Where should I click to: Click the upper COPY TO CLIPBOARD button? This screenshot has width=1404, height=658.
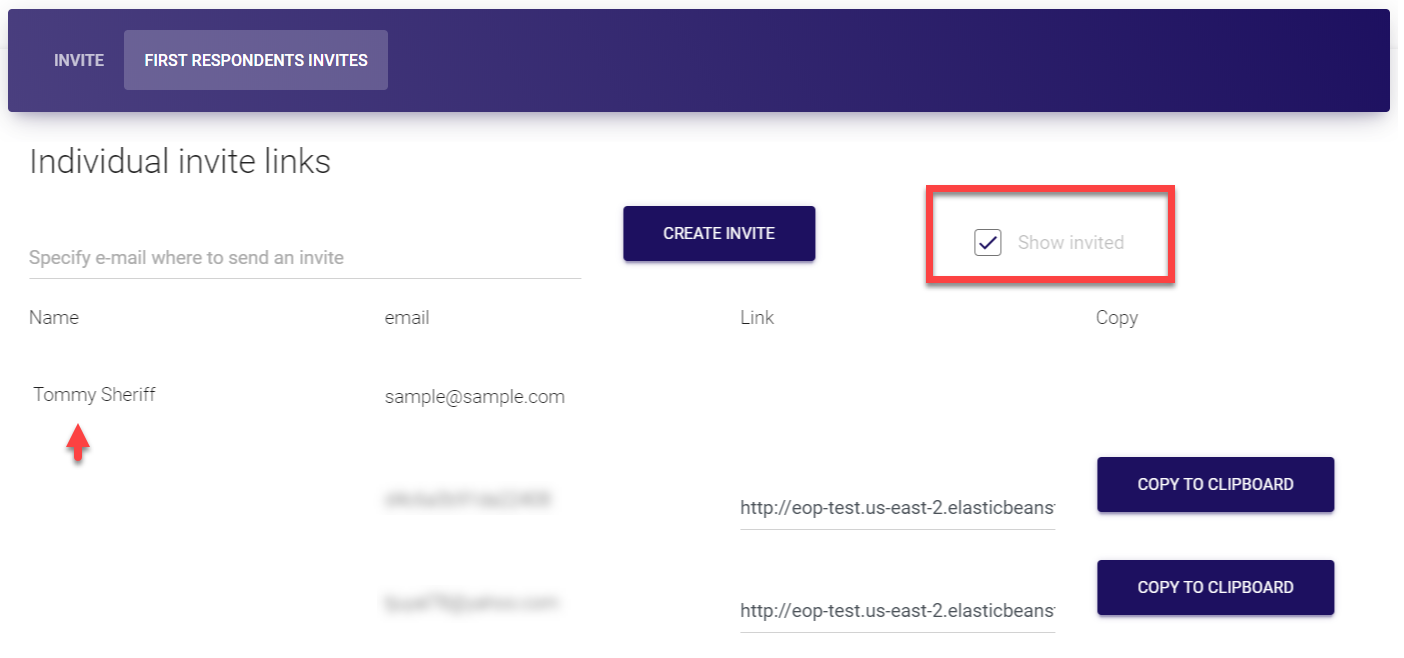1215,485
